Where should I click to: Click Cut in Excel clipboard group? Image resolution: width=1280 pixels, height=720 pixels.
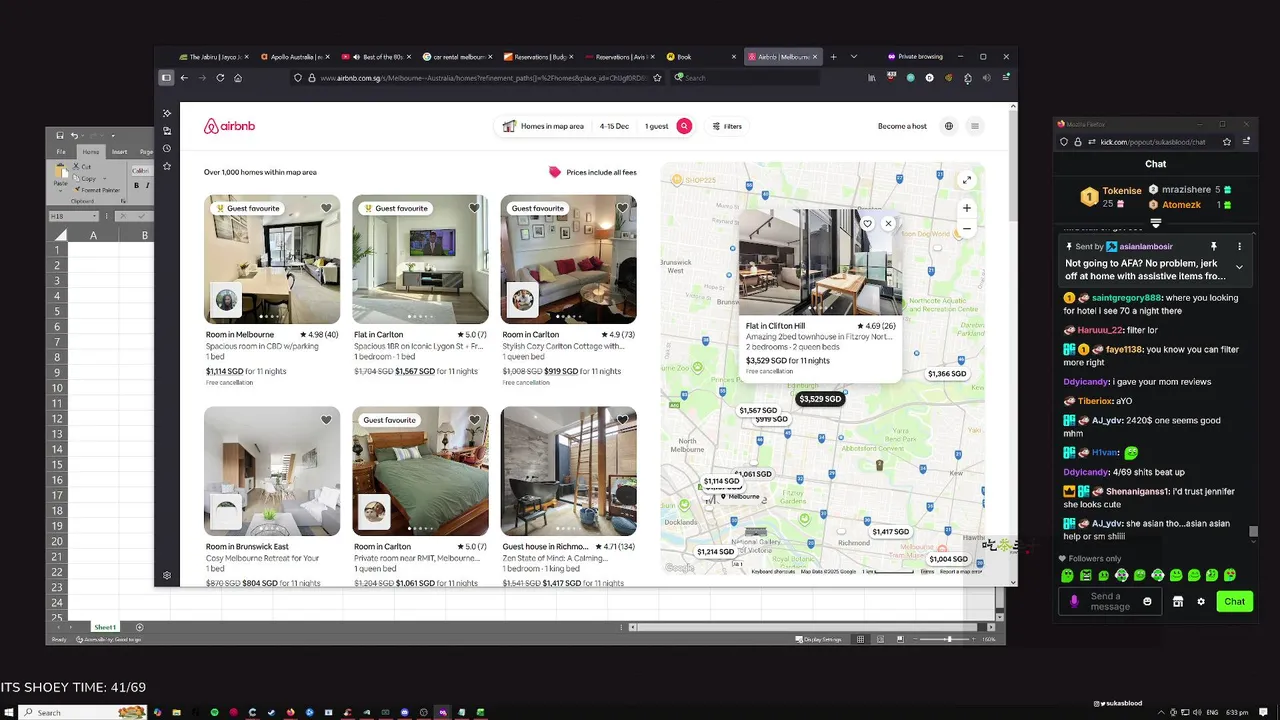83,167
